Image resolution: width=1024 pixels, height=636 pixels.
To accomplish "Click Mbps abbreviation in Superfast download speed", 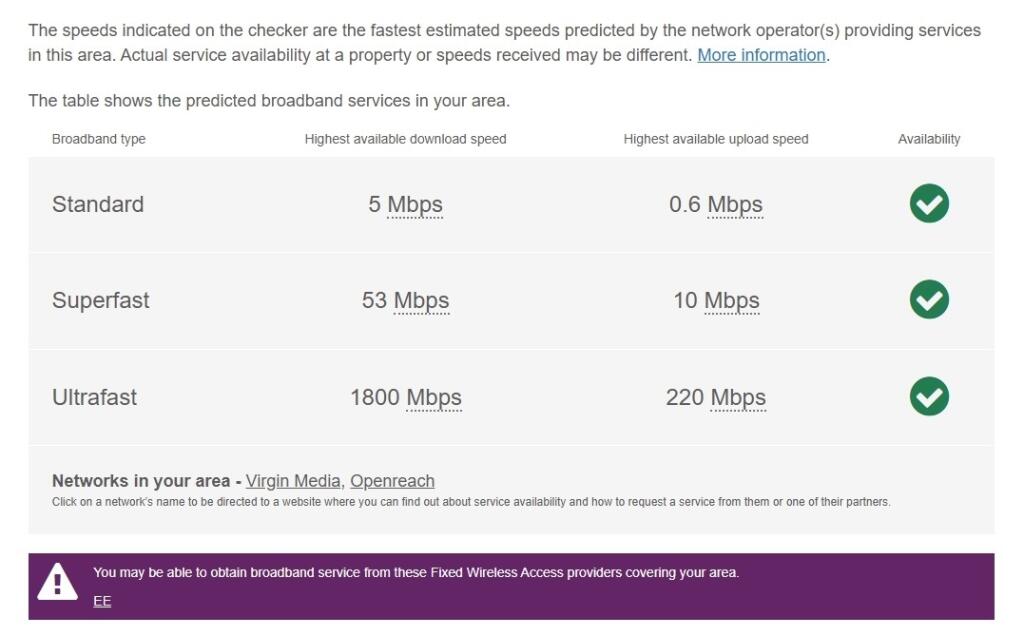I will click(421, 301).
